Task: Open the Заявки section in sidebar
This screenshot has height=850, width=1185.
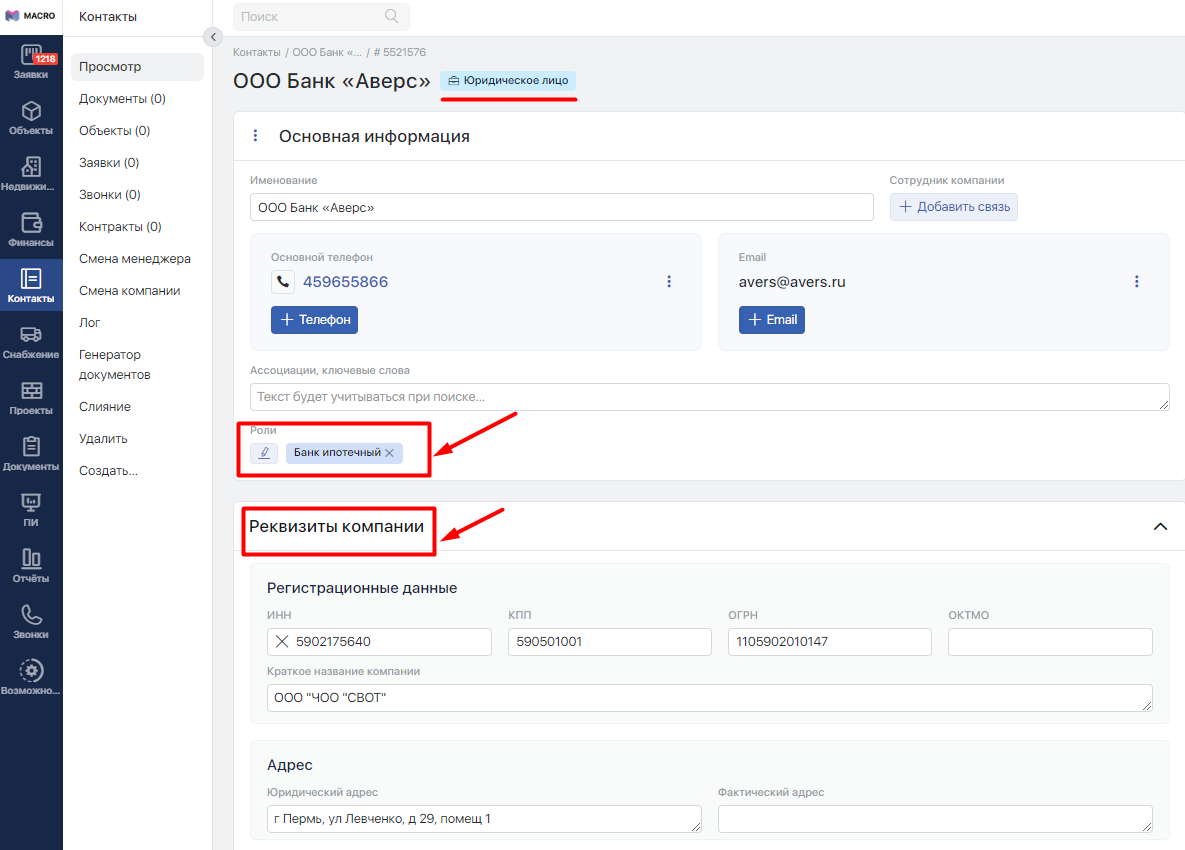Action: (31, 61)
